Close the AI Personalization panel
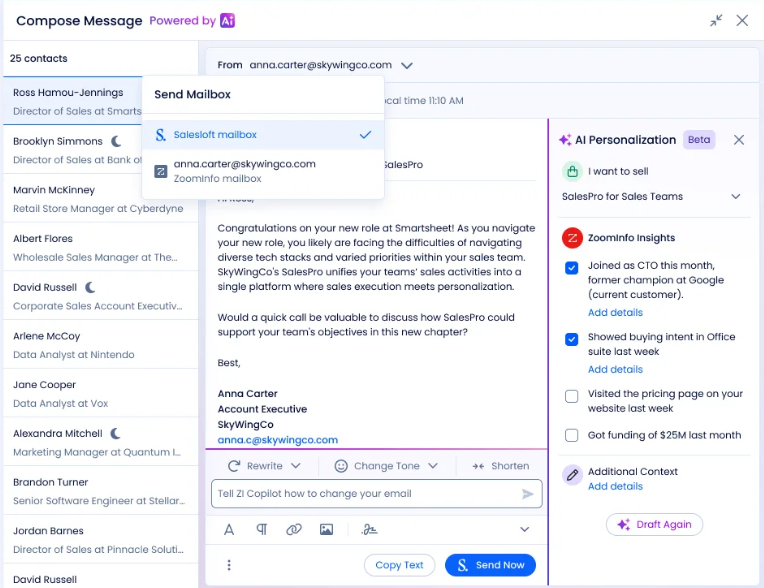The width and height of the screenshot is (764, 588). tap(739, 140)
